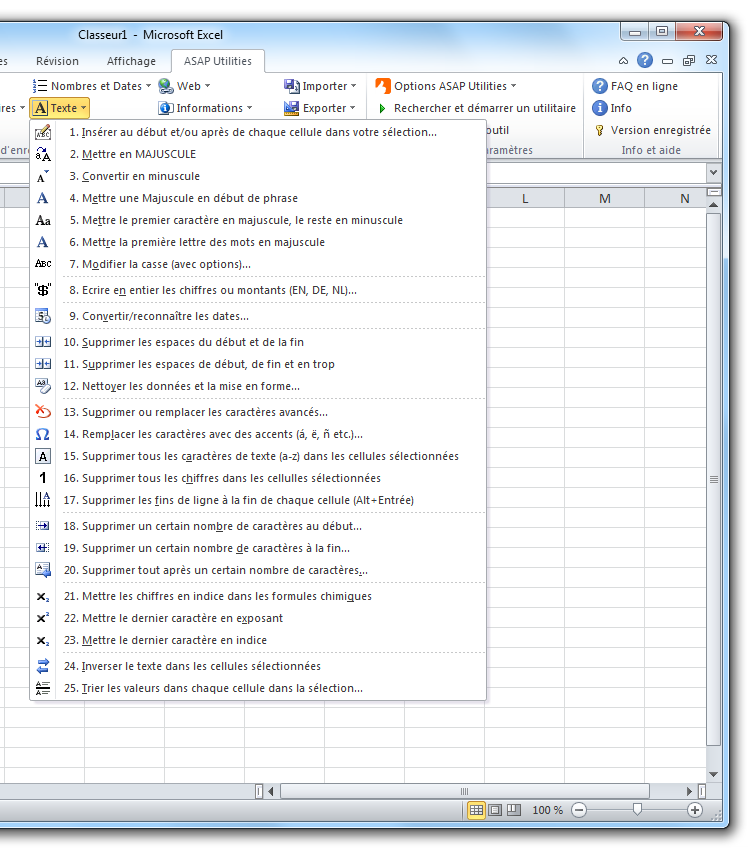
Task: Switch to Page Layout view in status bar
Action: coord(495,810)
